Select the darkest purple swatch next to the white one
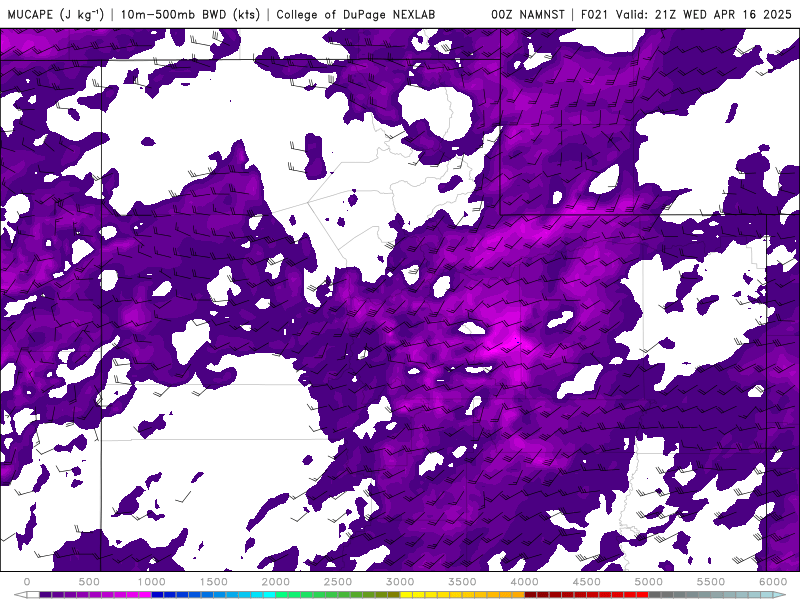800x600 pixels. tap(45, 594)
